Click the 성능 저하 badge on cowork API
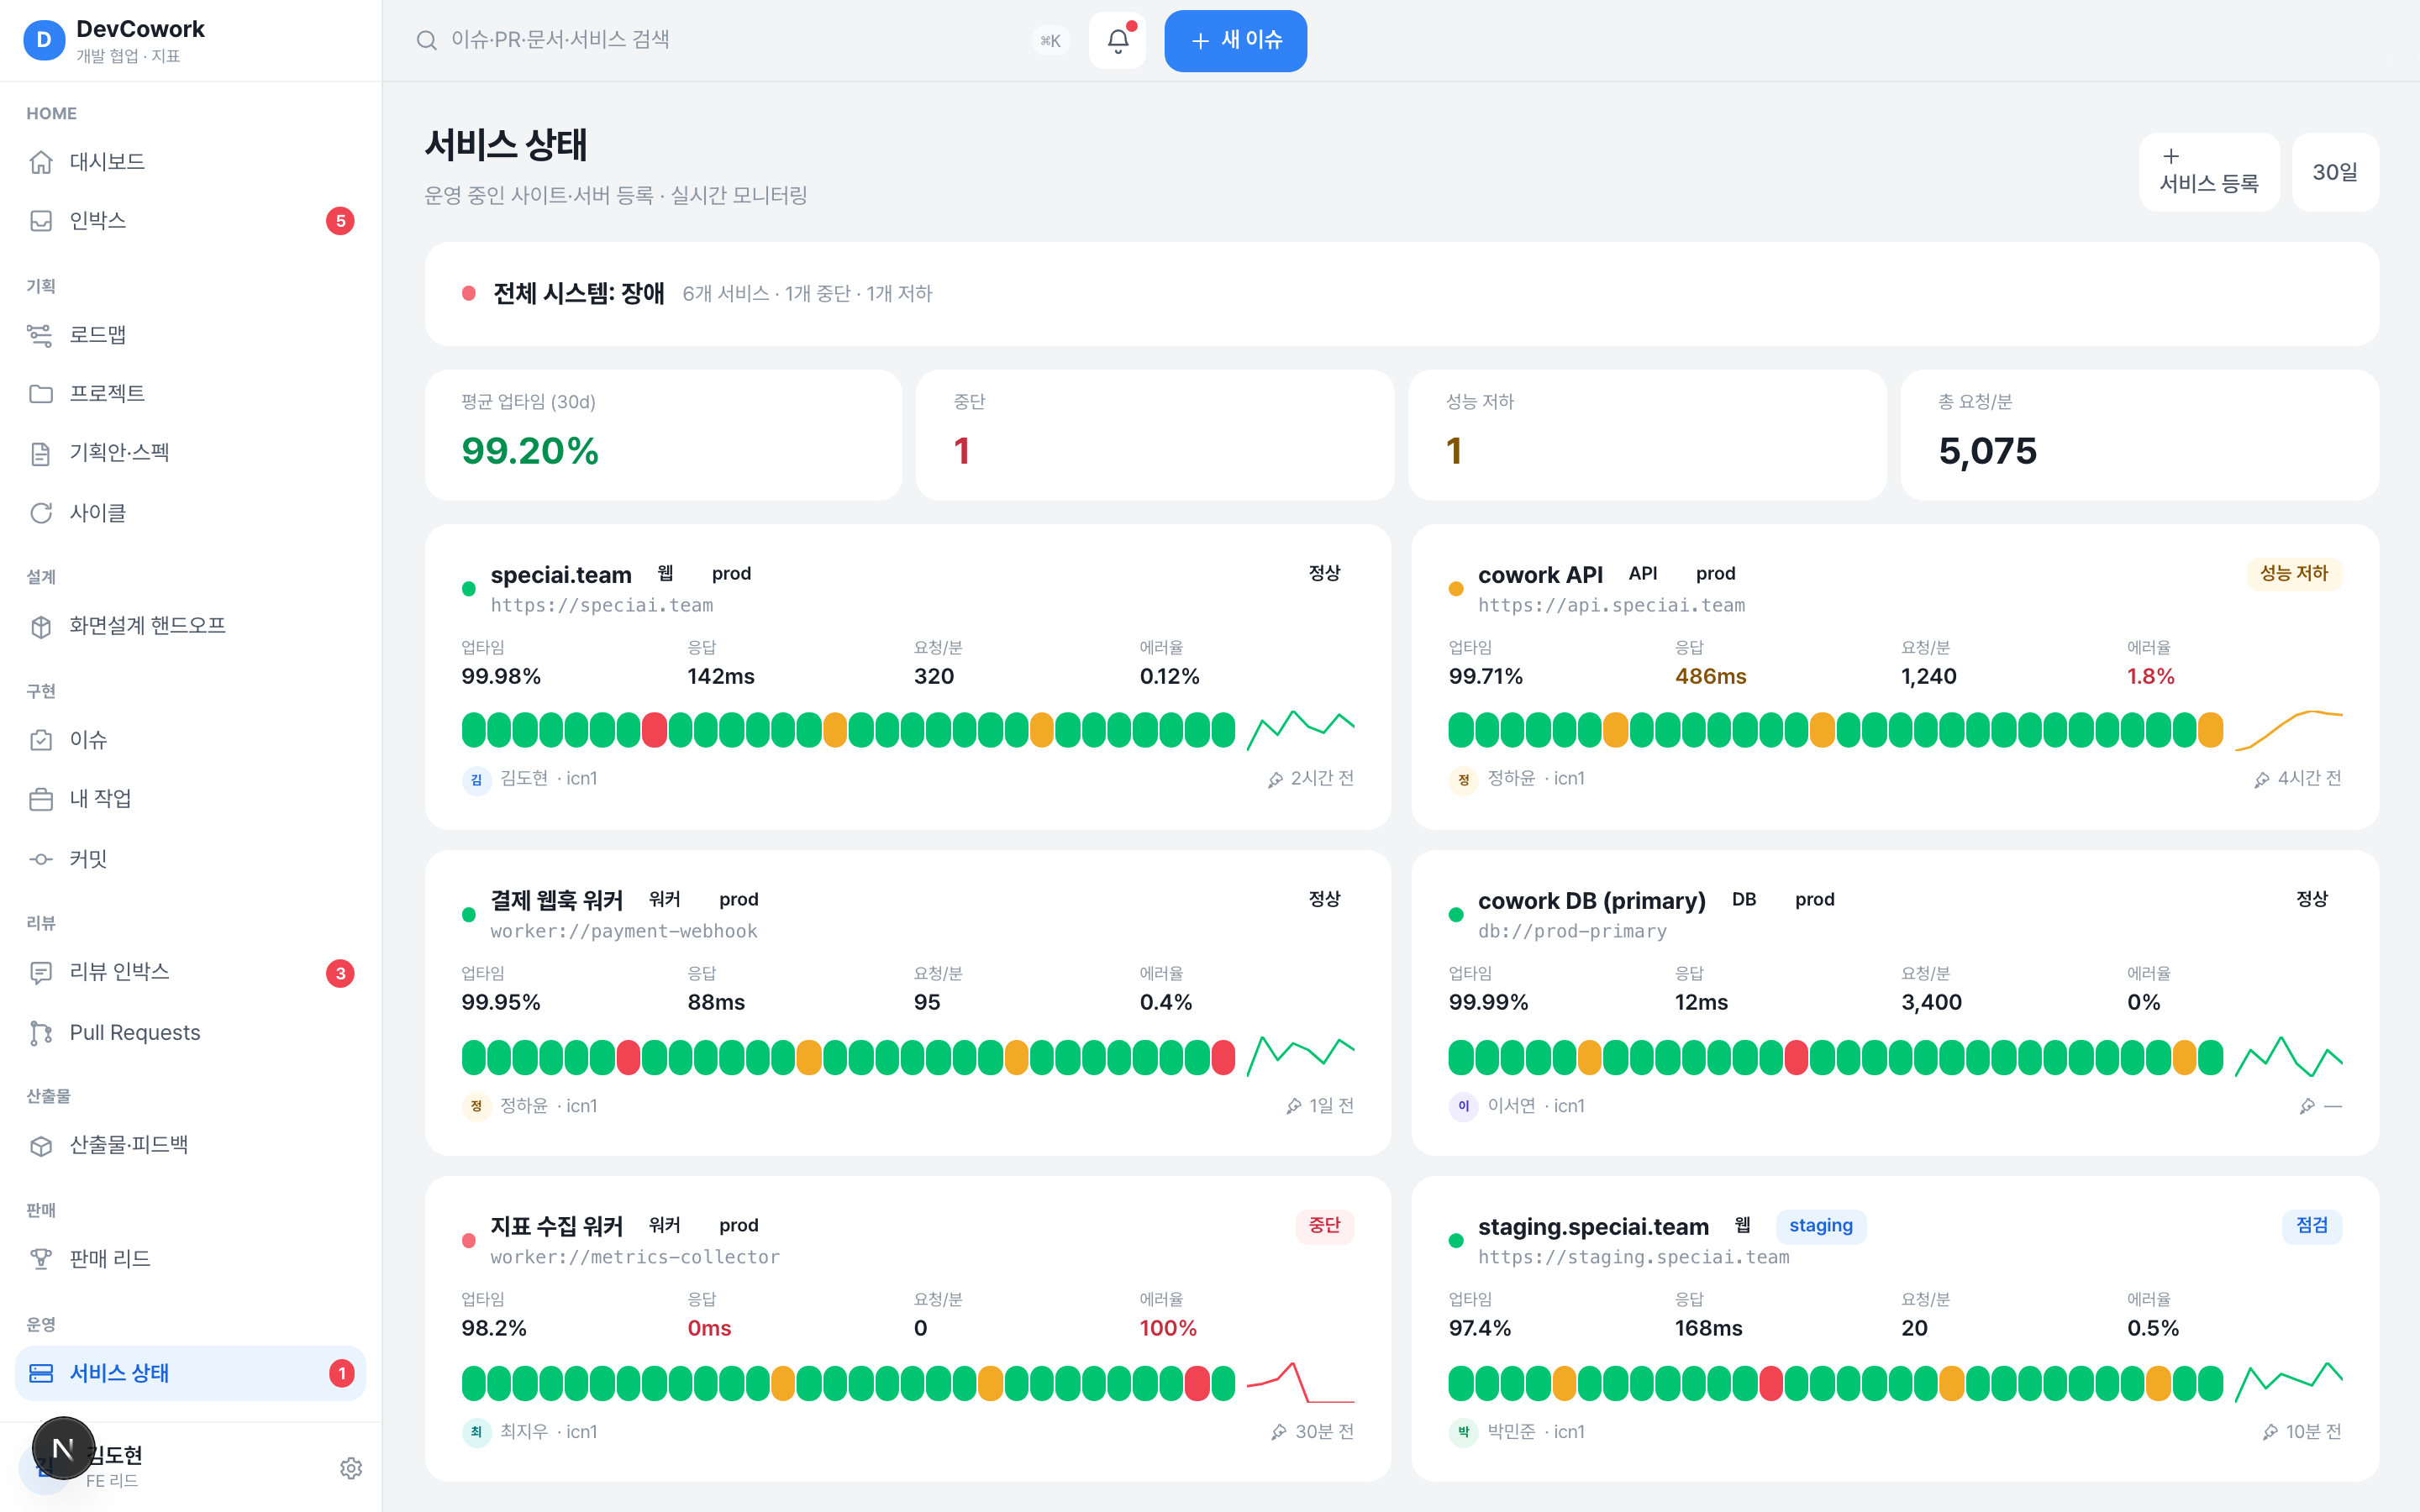 (x=2293, y=573)
